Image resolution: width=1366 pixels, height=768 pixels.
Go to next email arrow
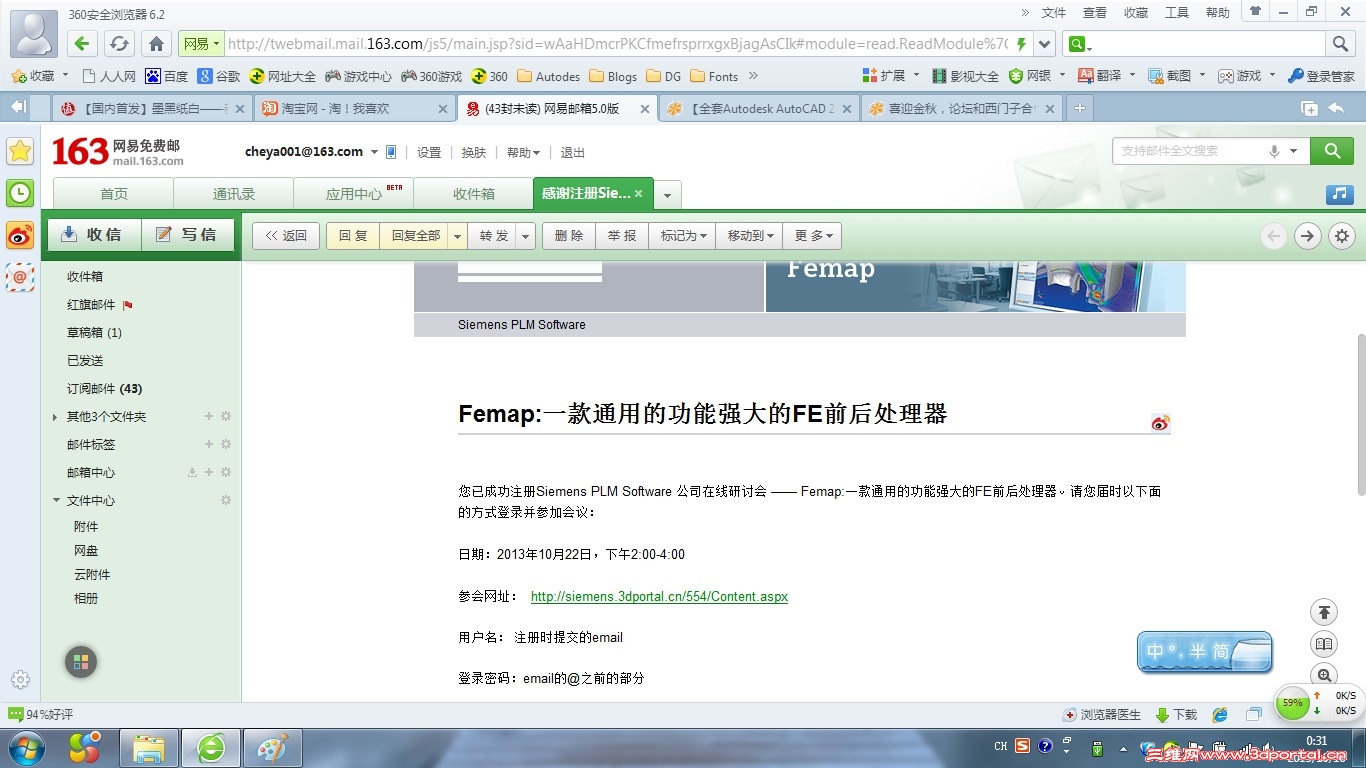(1307, 236)
